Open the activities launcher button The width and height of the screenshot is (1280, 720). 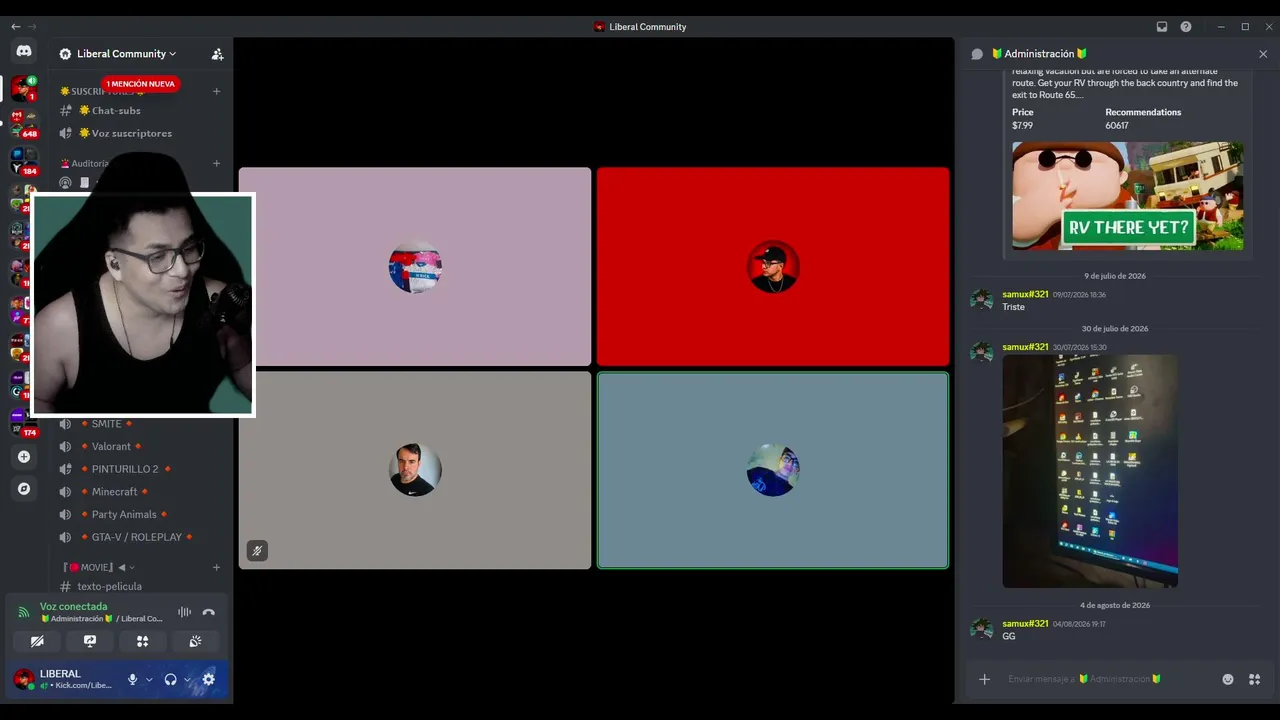click(x=142, y=641)
